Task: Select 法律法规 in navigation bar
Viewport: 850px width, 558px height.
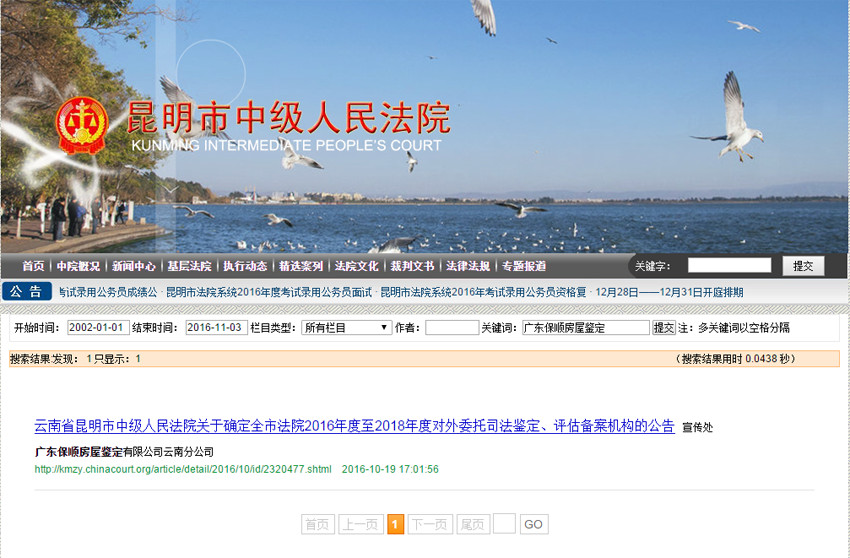Action: coord(467,266)
